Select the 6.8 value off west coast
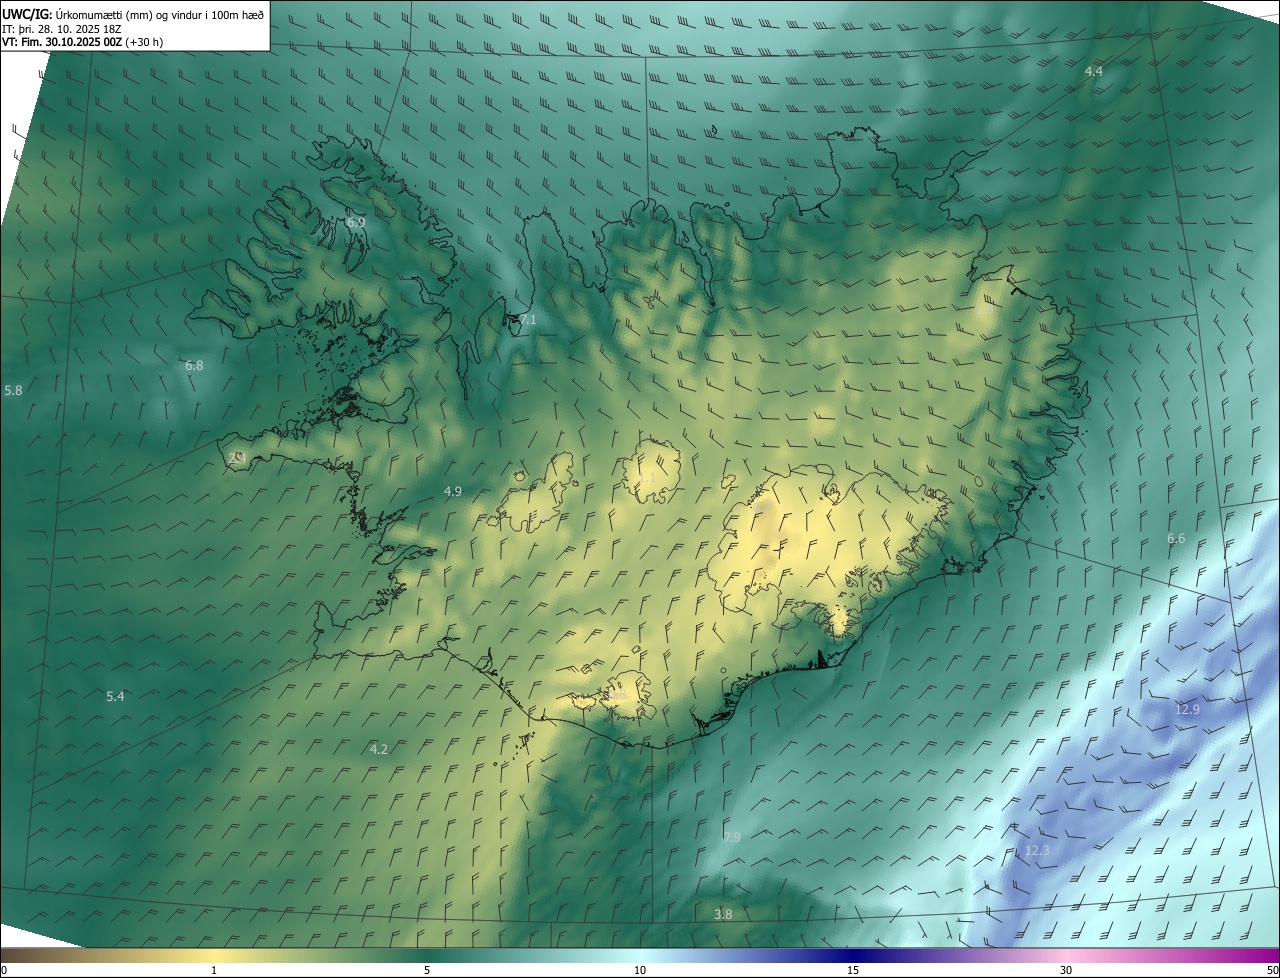Screen dimensions: 1280x978 point(194,365)
